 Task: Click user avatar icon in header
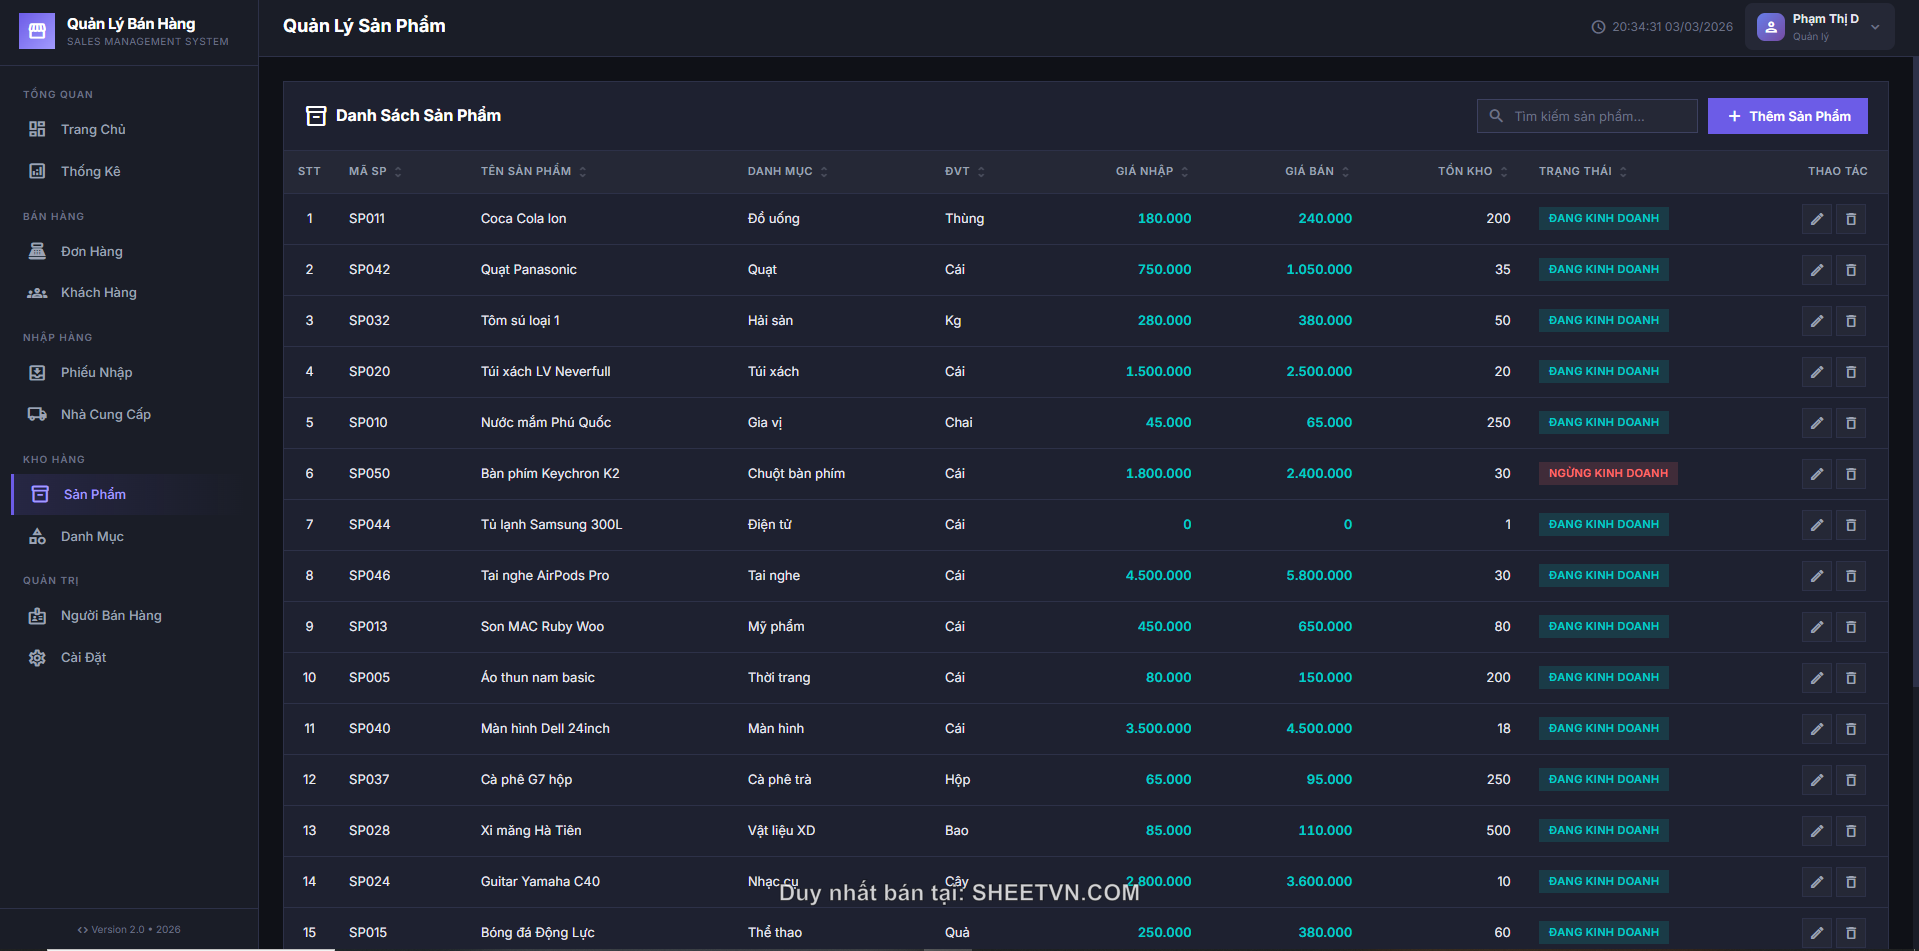coord(1770,27)
